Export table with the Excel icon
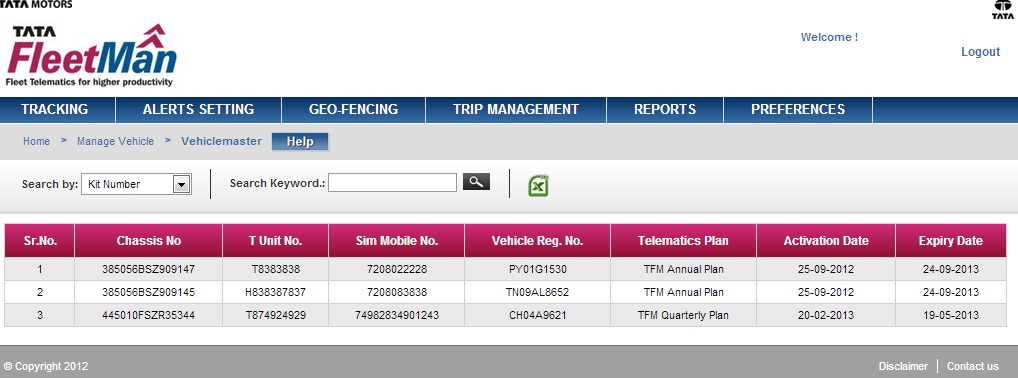Viewport: 1018px width, 378px height. click(x=538, y=186)
